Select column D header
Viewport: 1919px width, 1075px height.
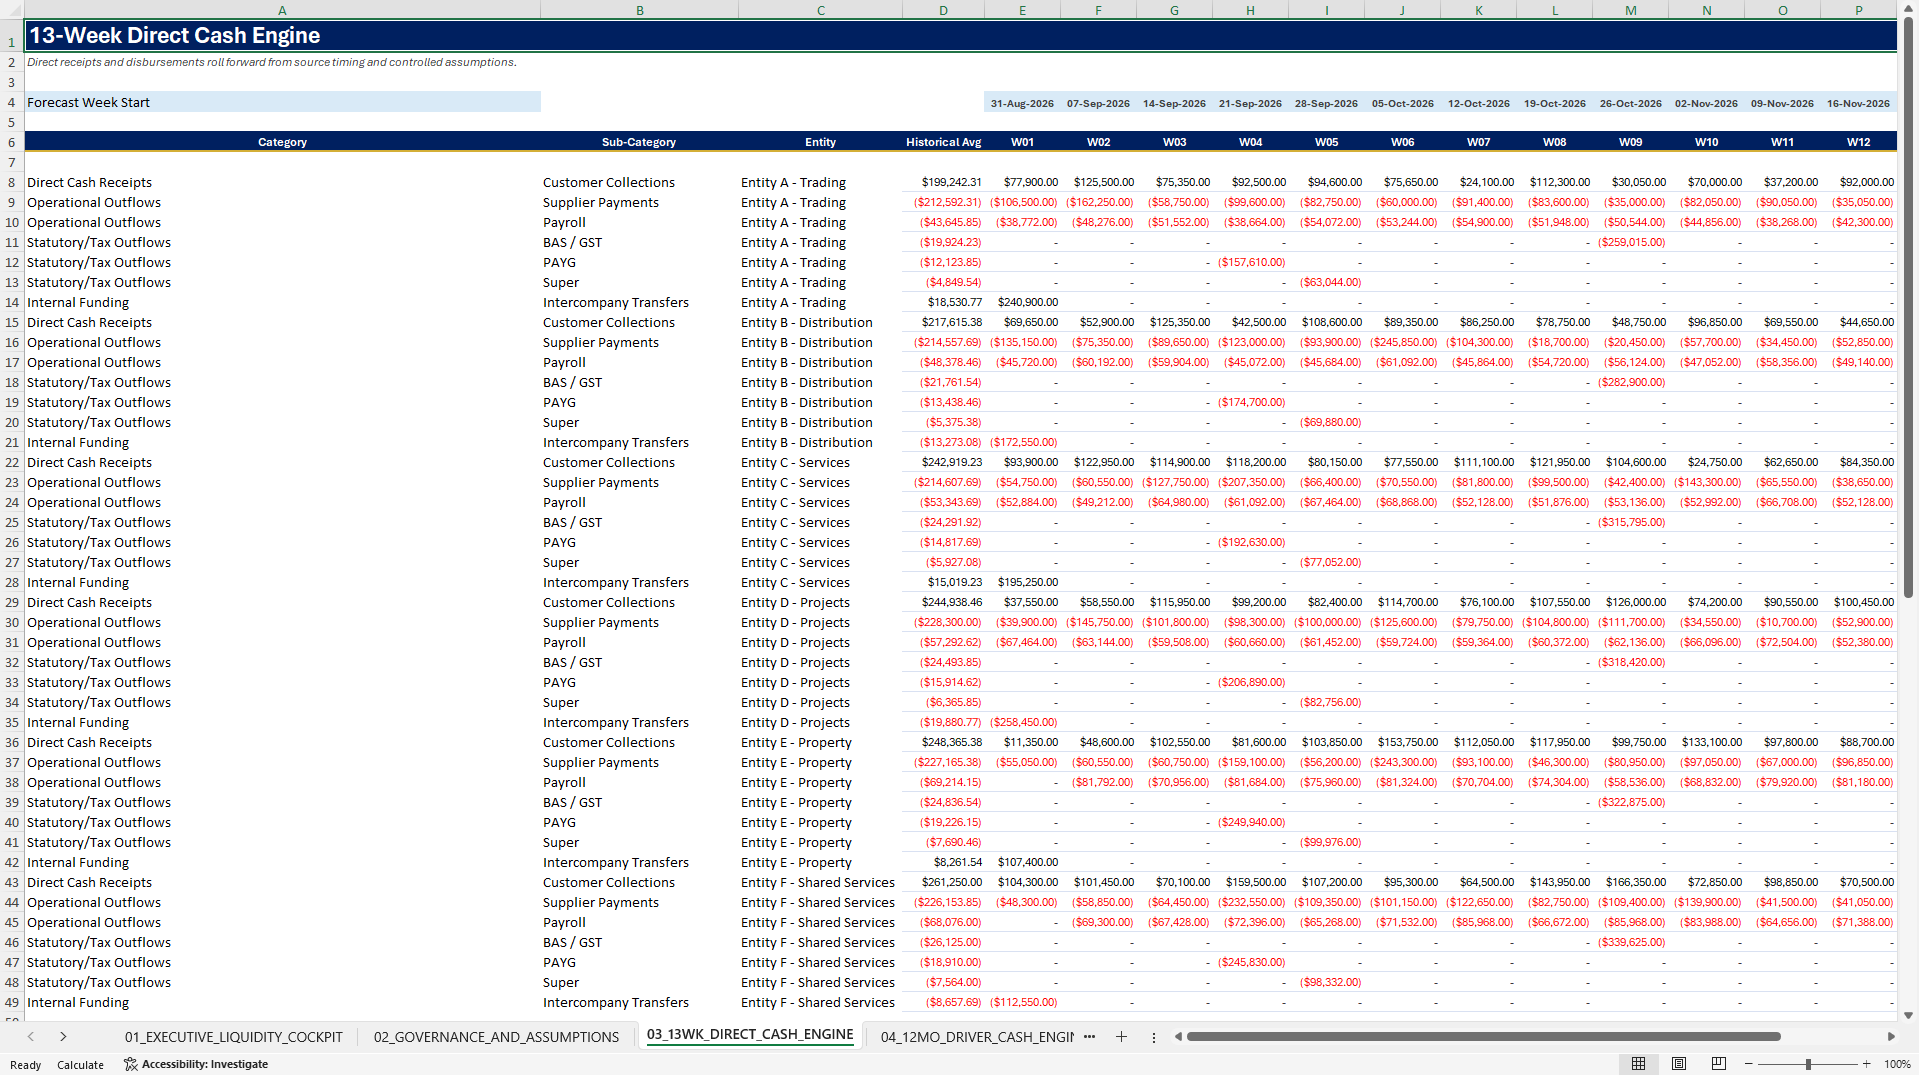(x=943, y=10)
